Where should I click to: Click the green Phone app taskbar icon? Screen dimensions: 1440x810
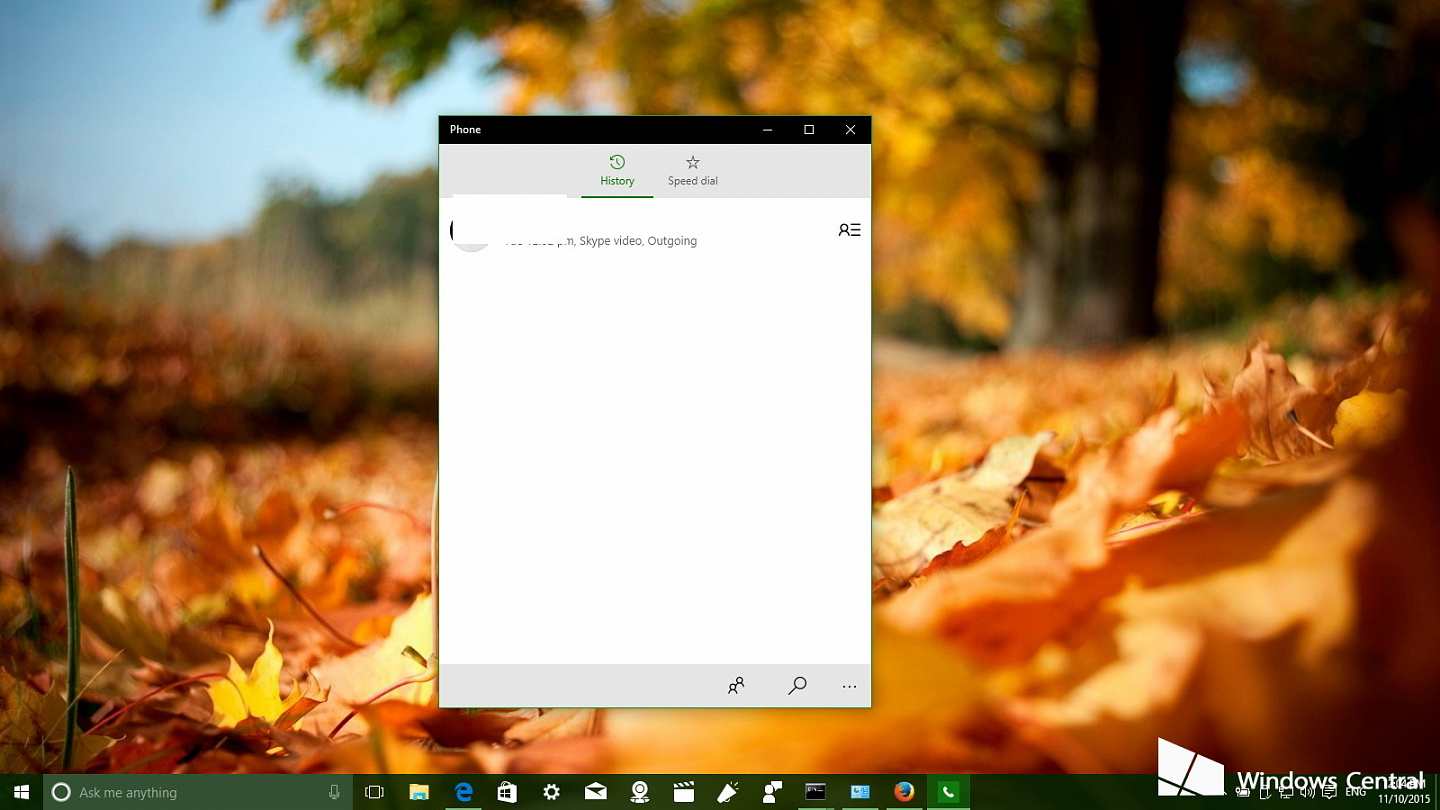click(948, 792)
